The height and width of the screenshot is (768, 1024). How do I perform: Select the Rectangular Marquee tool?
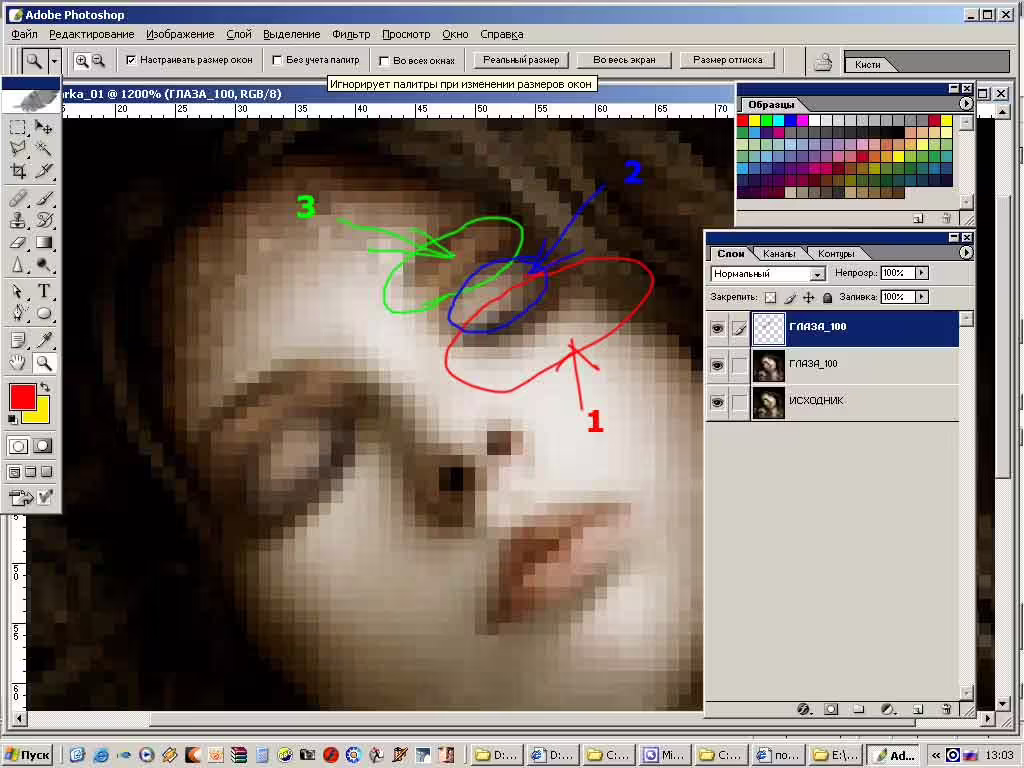pos(18,127)
